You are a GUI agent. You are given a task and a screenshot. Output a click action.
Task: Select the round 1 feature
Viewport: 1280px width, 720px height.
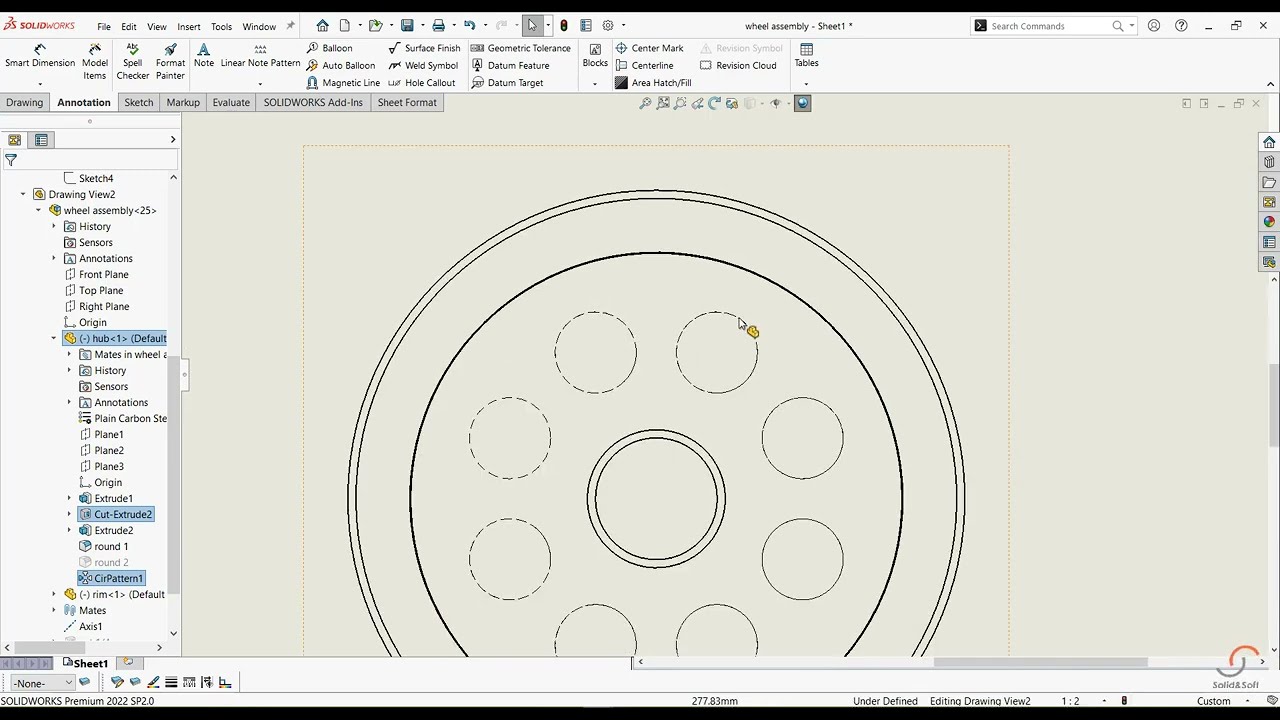coord(103,546)
